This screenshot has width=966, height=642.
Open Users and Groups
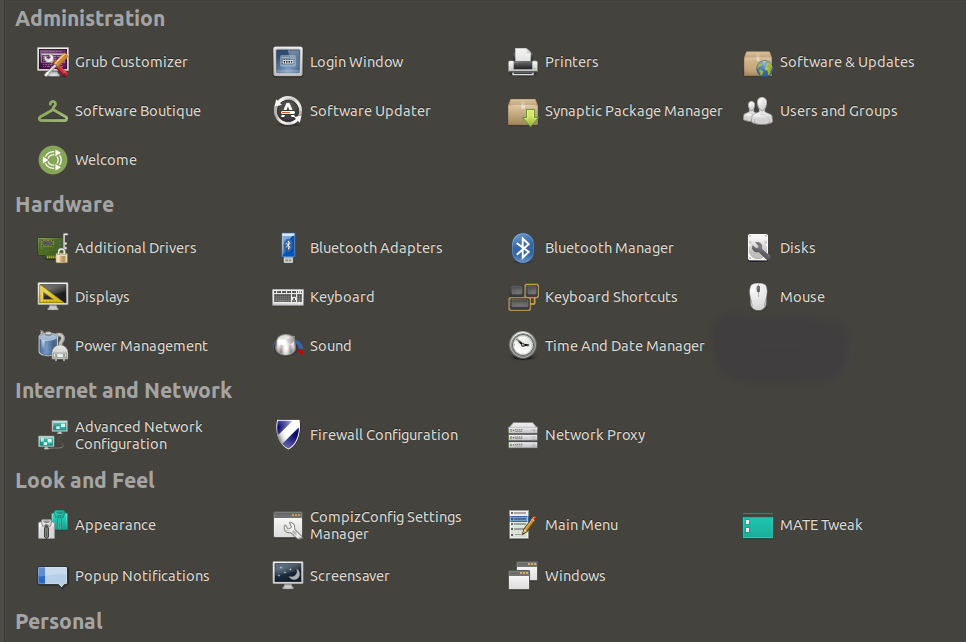coord(838,111)
